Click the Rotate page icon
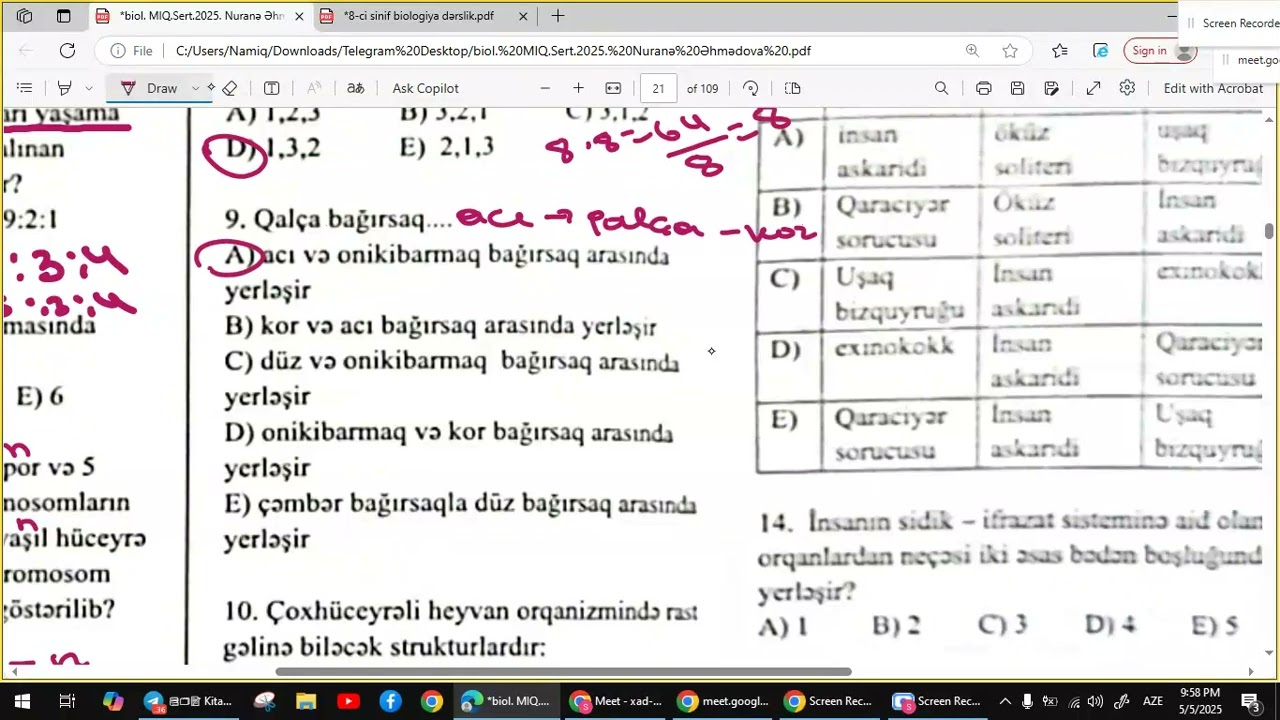Image resolution: width=1280 pixels, height=720 pixels. tap(751, 88)
